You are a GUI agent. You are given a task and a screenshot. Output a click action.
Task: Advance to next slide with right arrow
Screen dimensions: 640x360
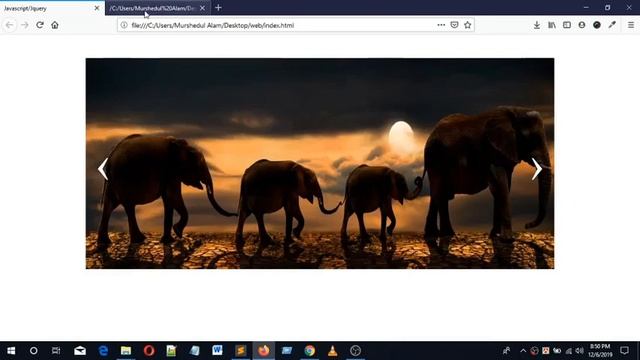tap(537, 169)
